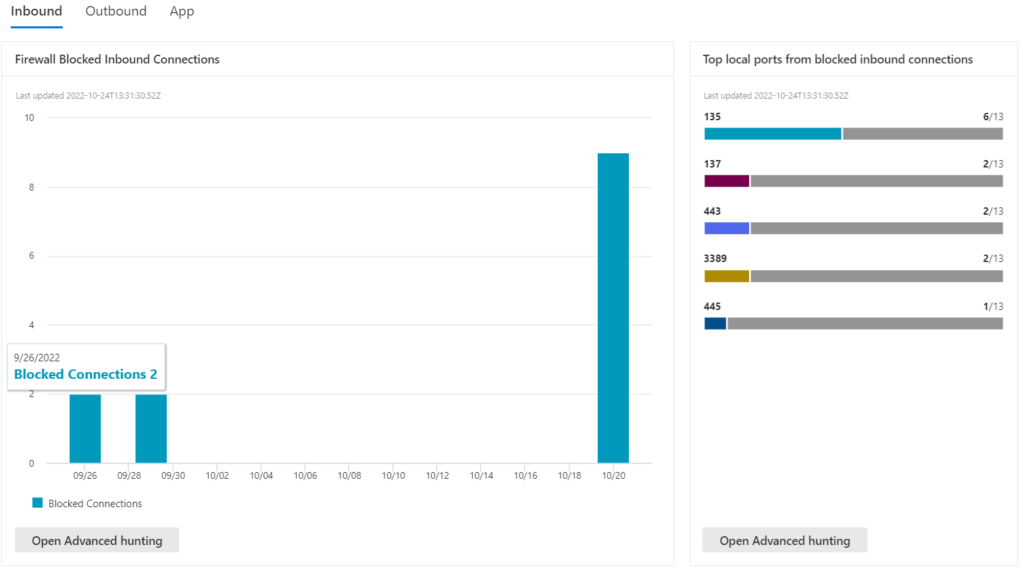This screenshot has width=1024, height=572.
Task: Click the 09/26 blocked connections bar
Action: (85, 428)
